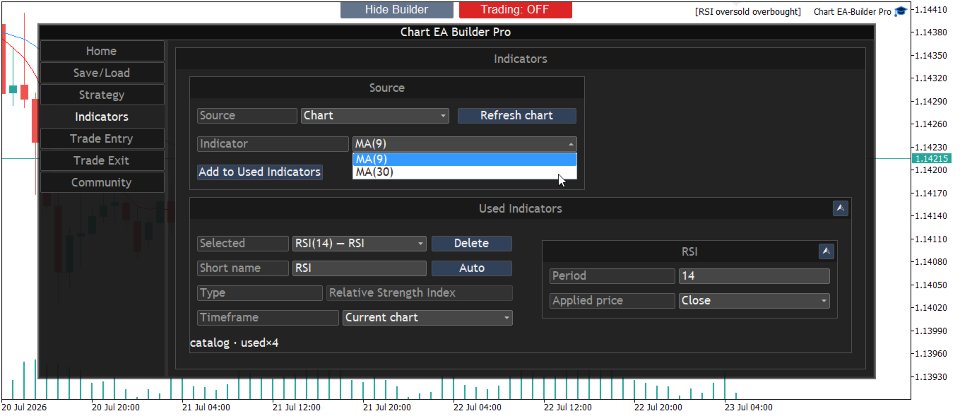Click the Timeframe label
The image size is (960, 416).
point(268,317)
